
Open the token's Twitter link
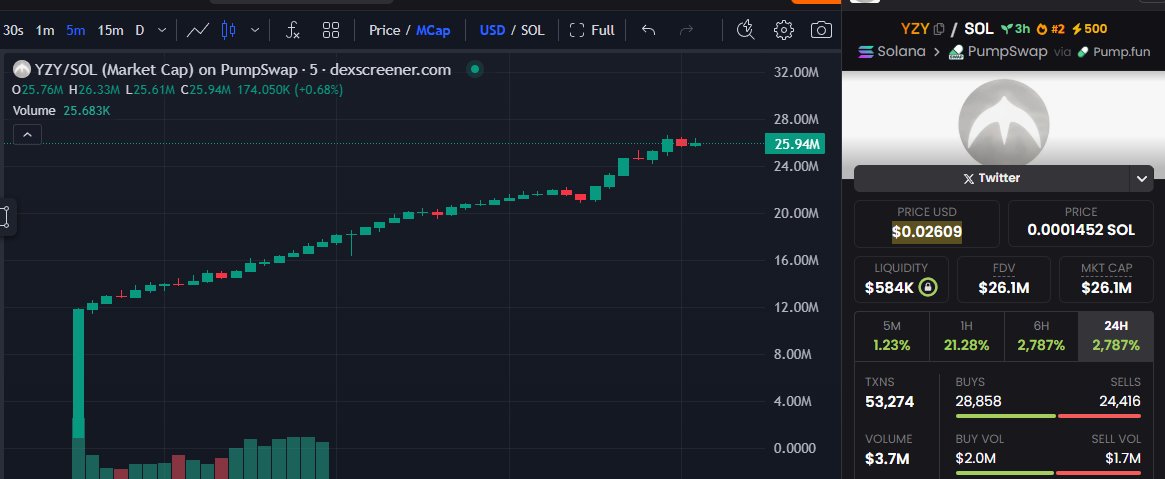pyautogui.click(x=991, y=178)
